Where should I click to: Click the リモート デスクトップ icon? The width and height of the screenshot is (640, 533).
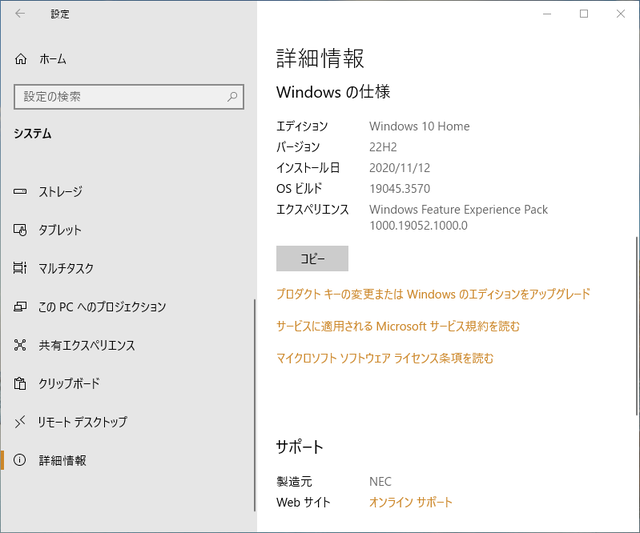point(20,422)
